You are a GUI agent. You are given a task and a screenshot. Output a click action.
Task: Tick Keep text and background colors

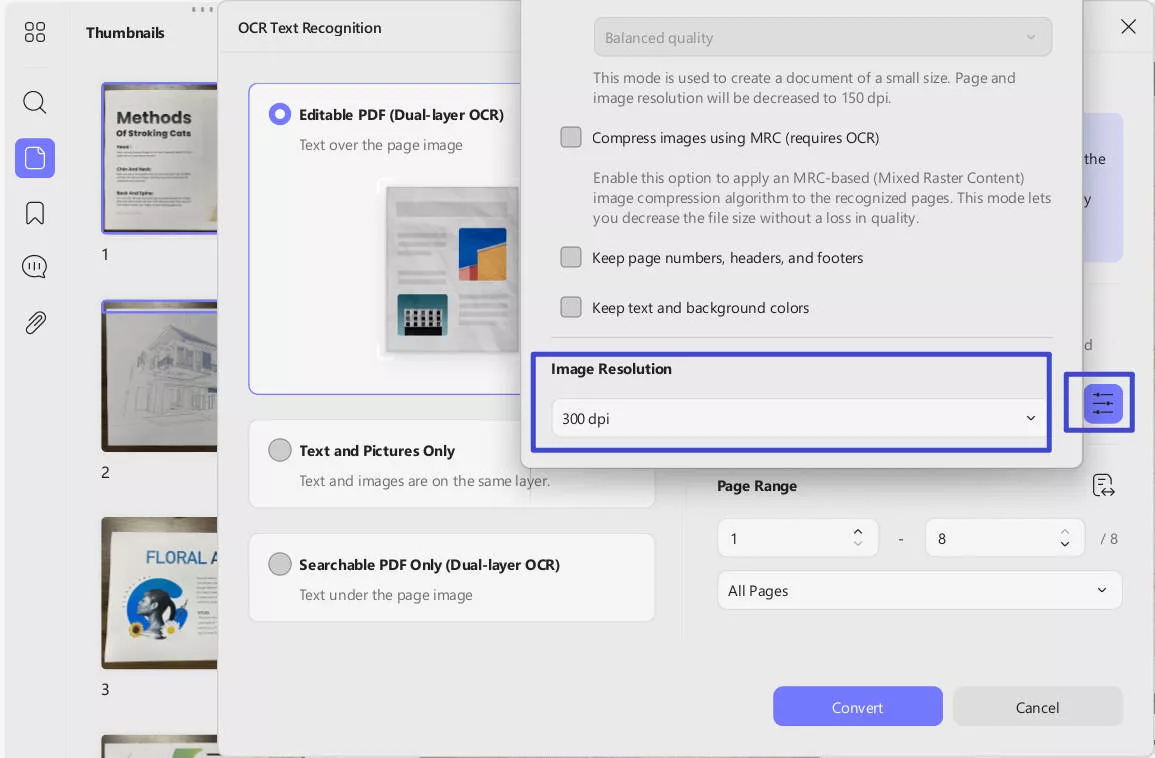[571, 307]
